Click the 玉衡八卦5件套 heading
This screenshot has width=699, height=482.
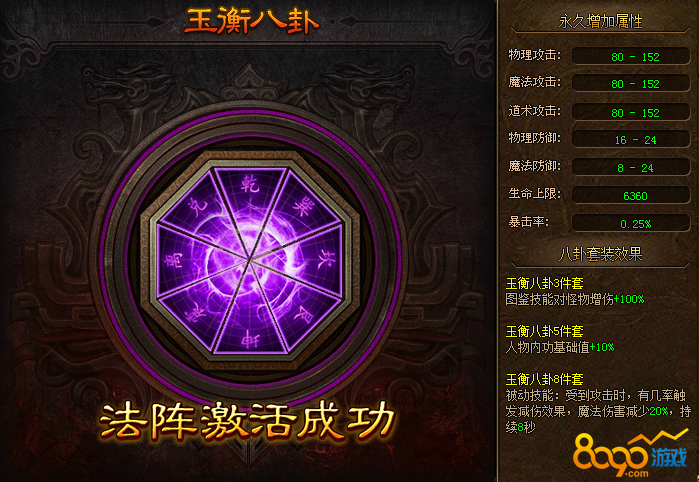[x=544, y=331]
